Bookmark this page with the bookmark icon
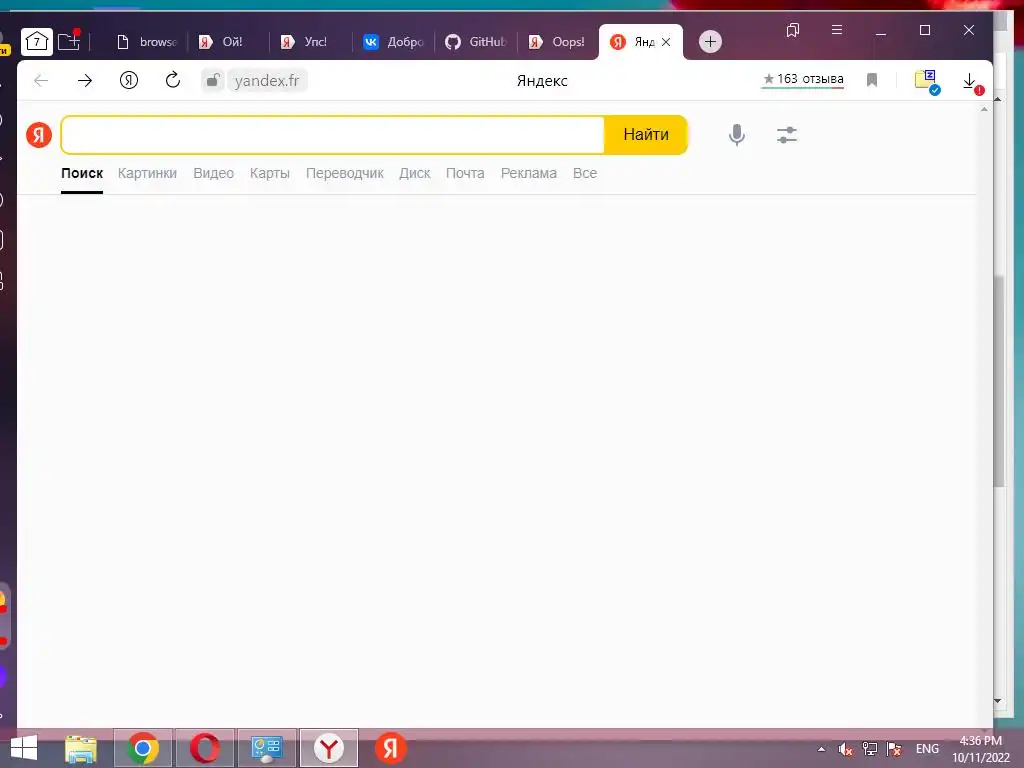 tap(872, 80)
